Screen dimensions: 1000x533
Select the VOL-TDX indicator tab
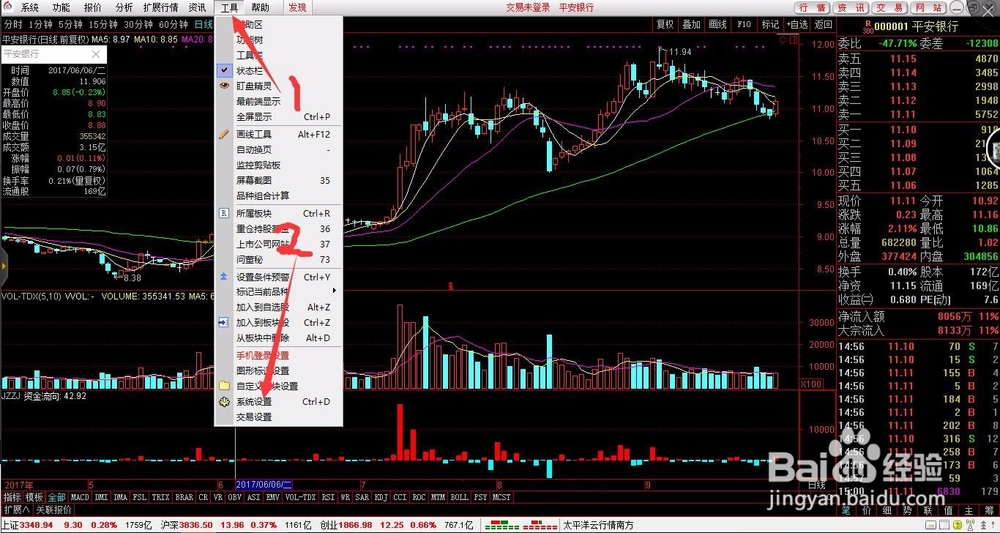tap(300, 497)
